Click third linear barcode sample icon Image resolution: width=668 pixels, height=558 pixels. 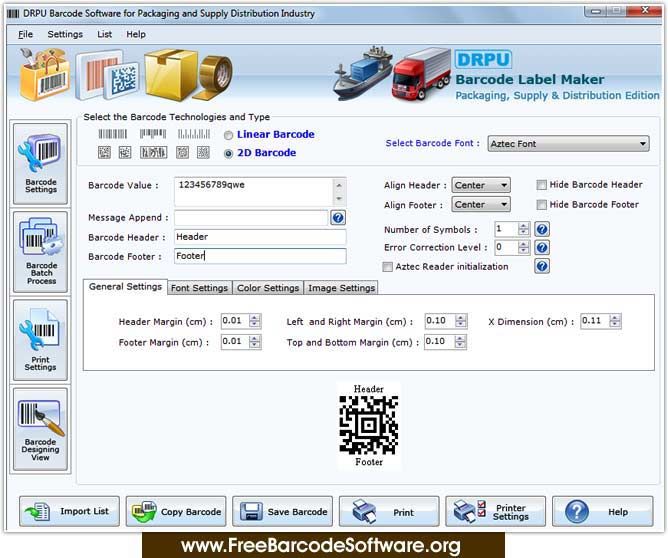[x=194, y=134]
